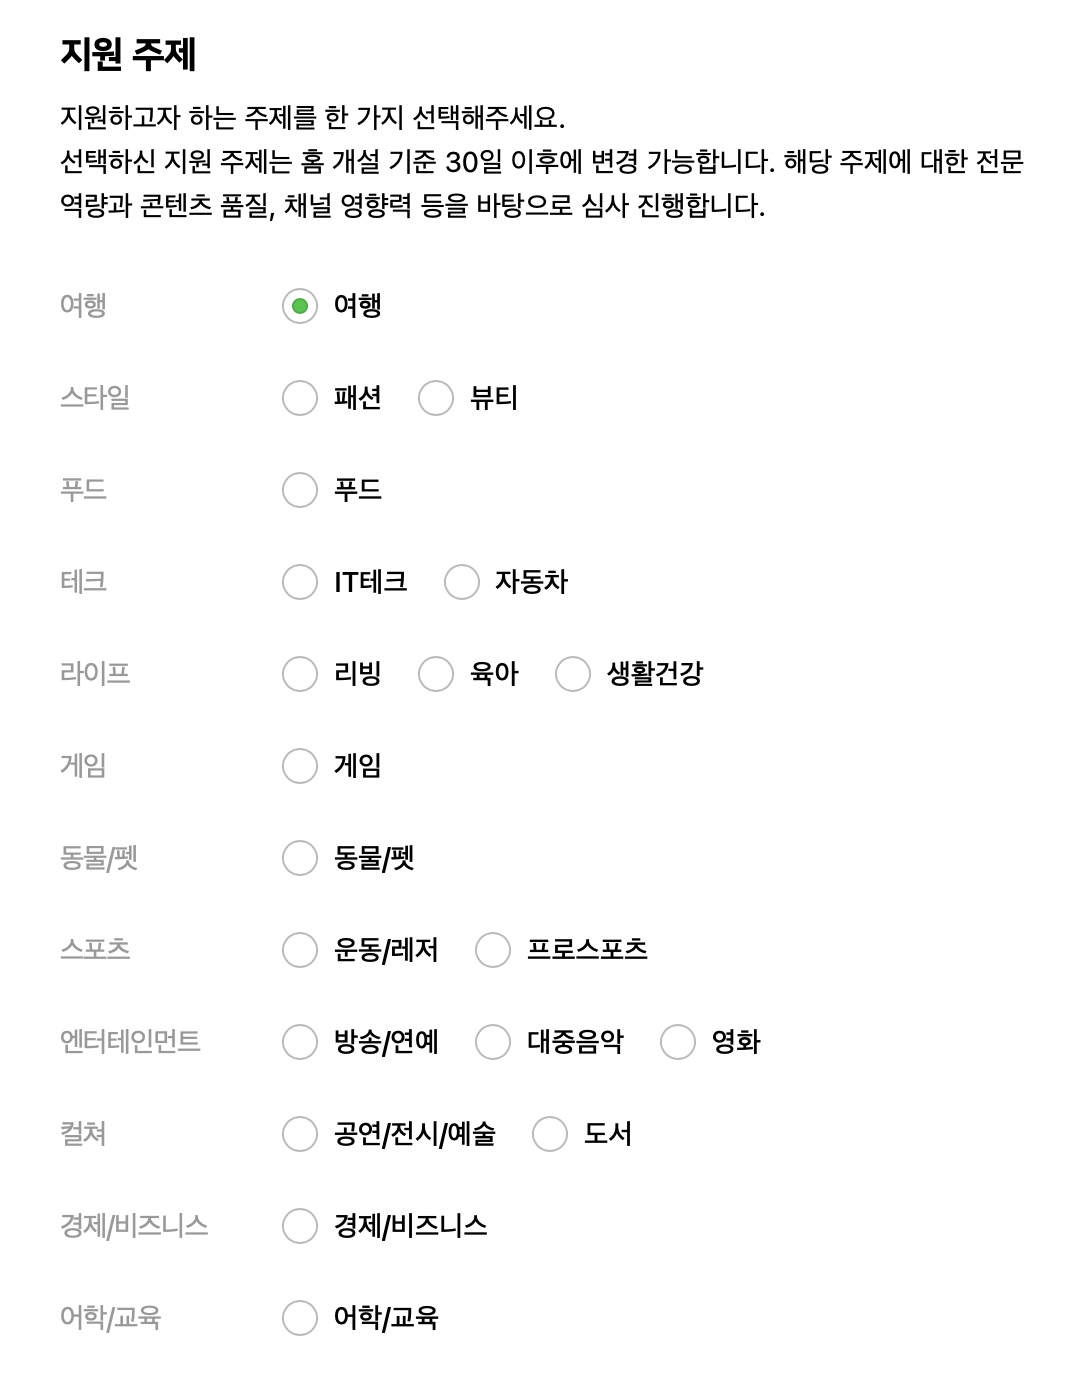Screen dimensions: 1092x1386
Task: Select 공연/전시/예술 under 컬쳐
Action: click(299, 1135)
